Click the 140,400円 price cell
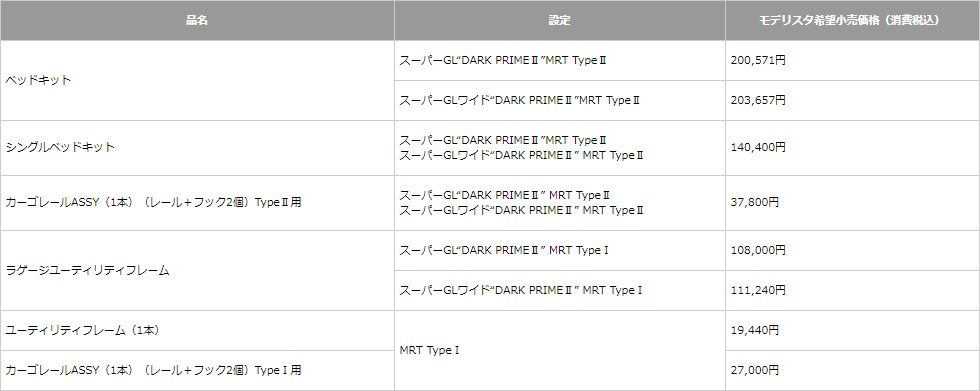The height and width of the screenshot is (391, 980). 852,148
